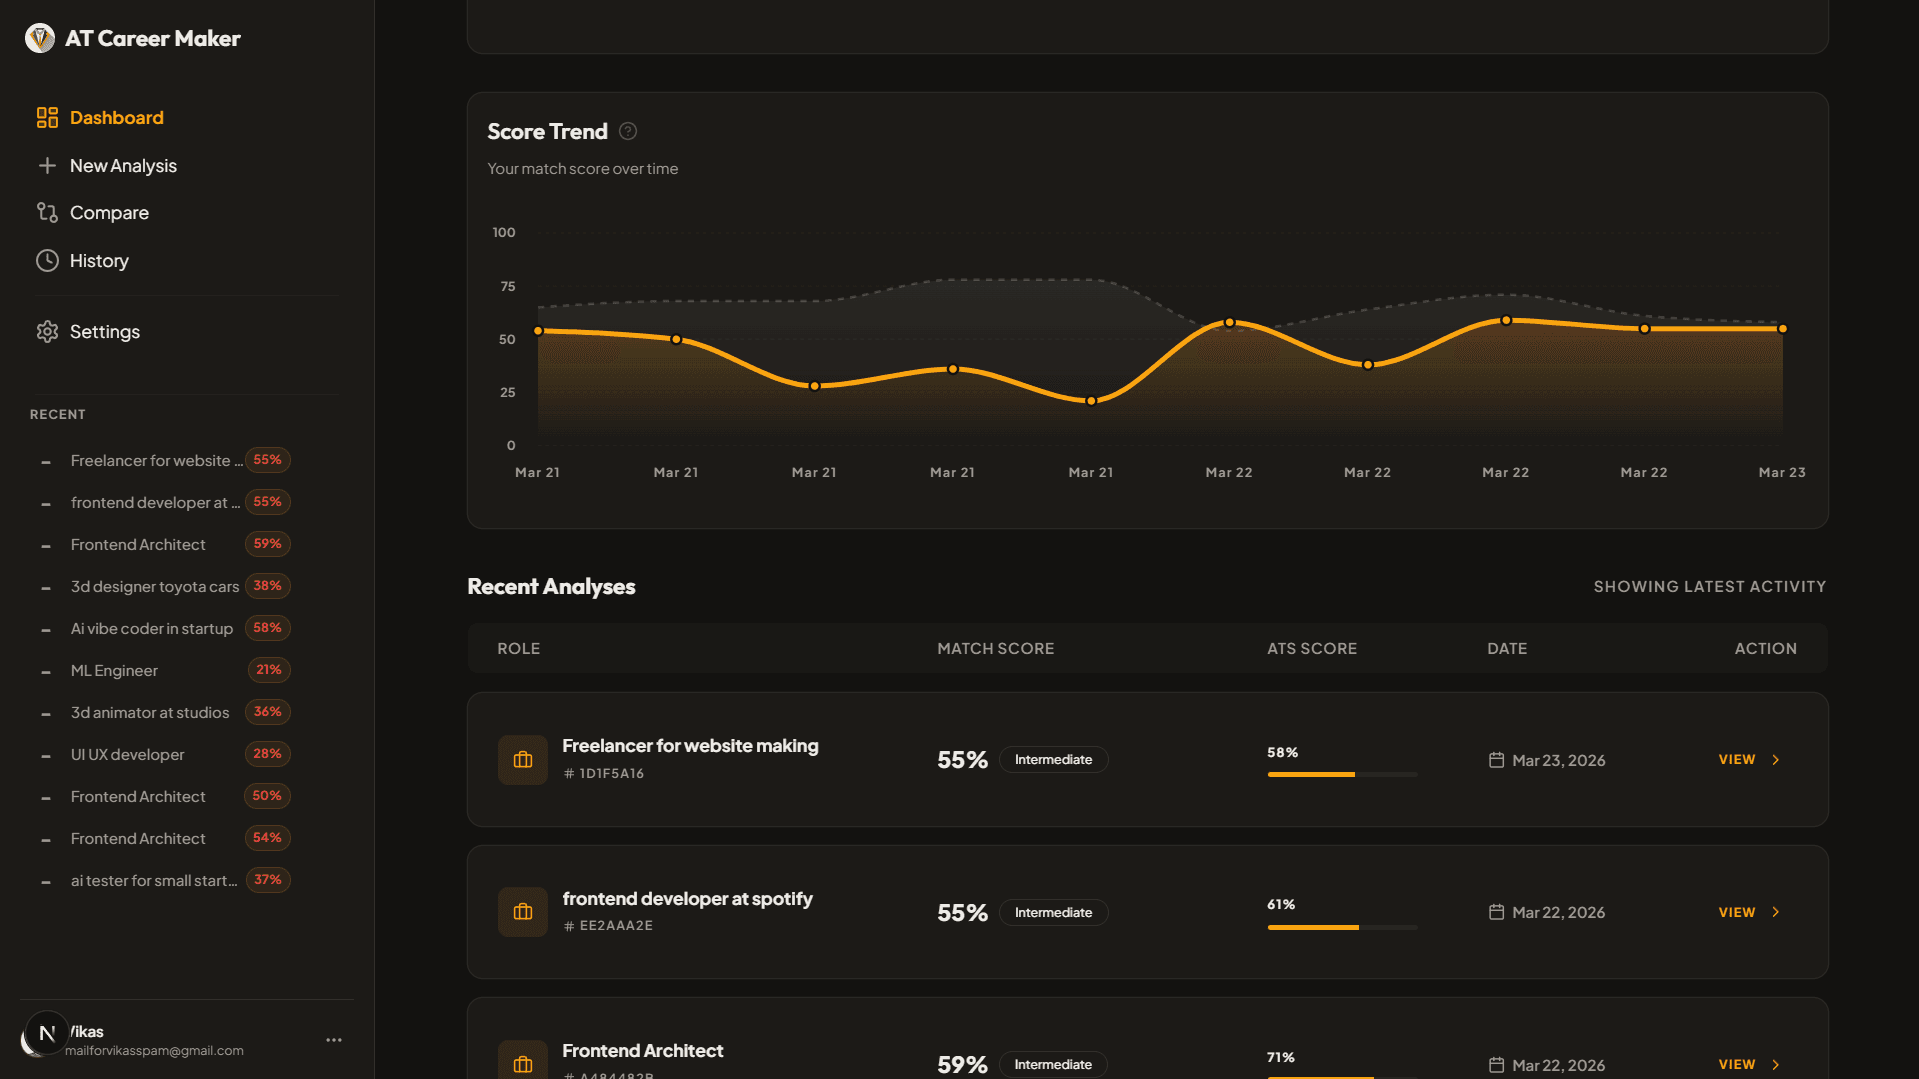Click the help icon beside Score Trend

(x=628, y=131)
